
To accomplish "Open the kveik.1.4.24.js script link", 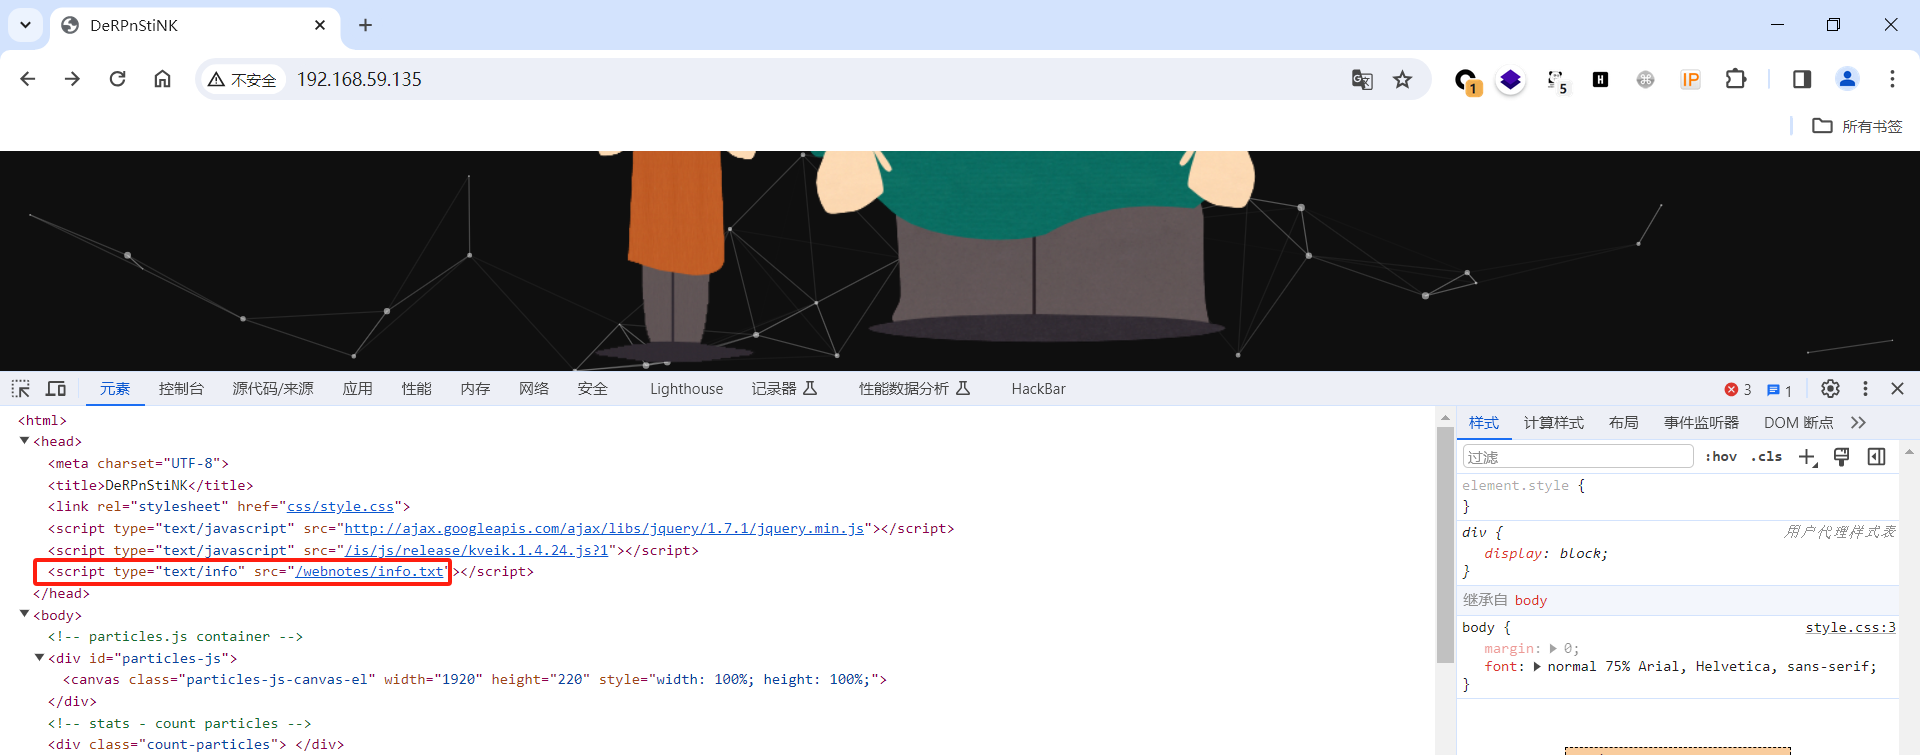I will 476,550.
